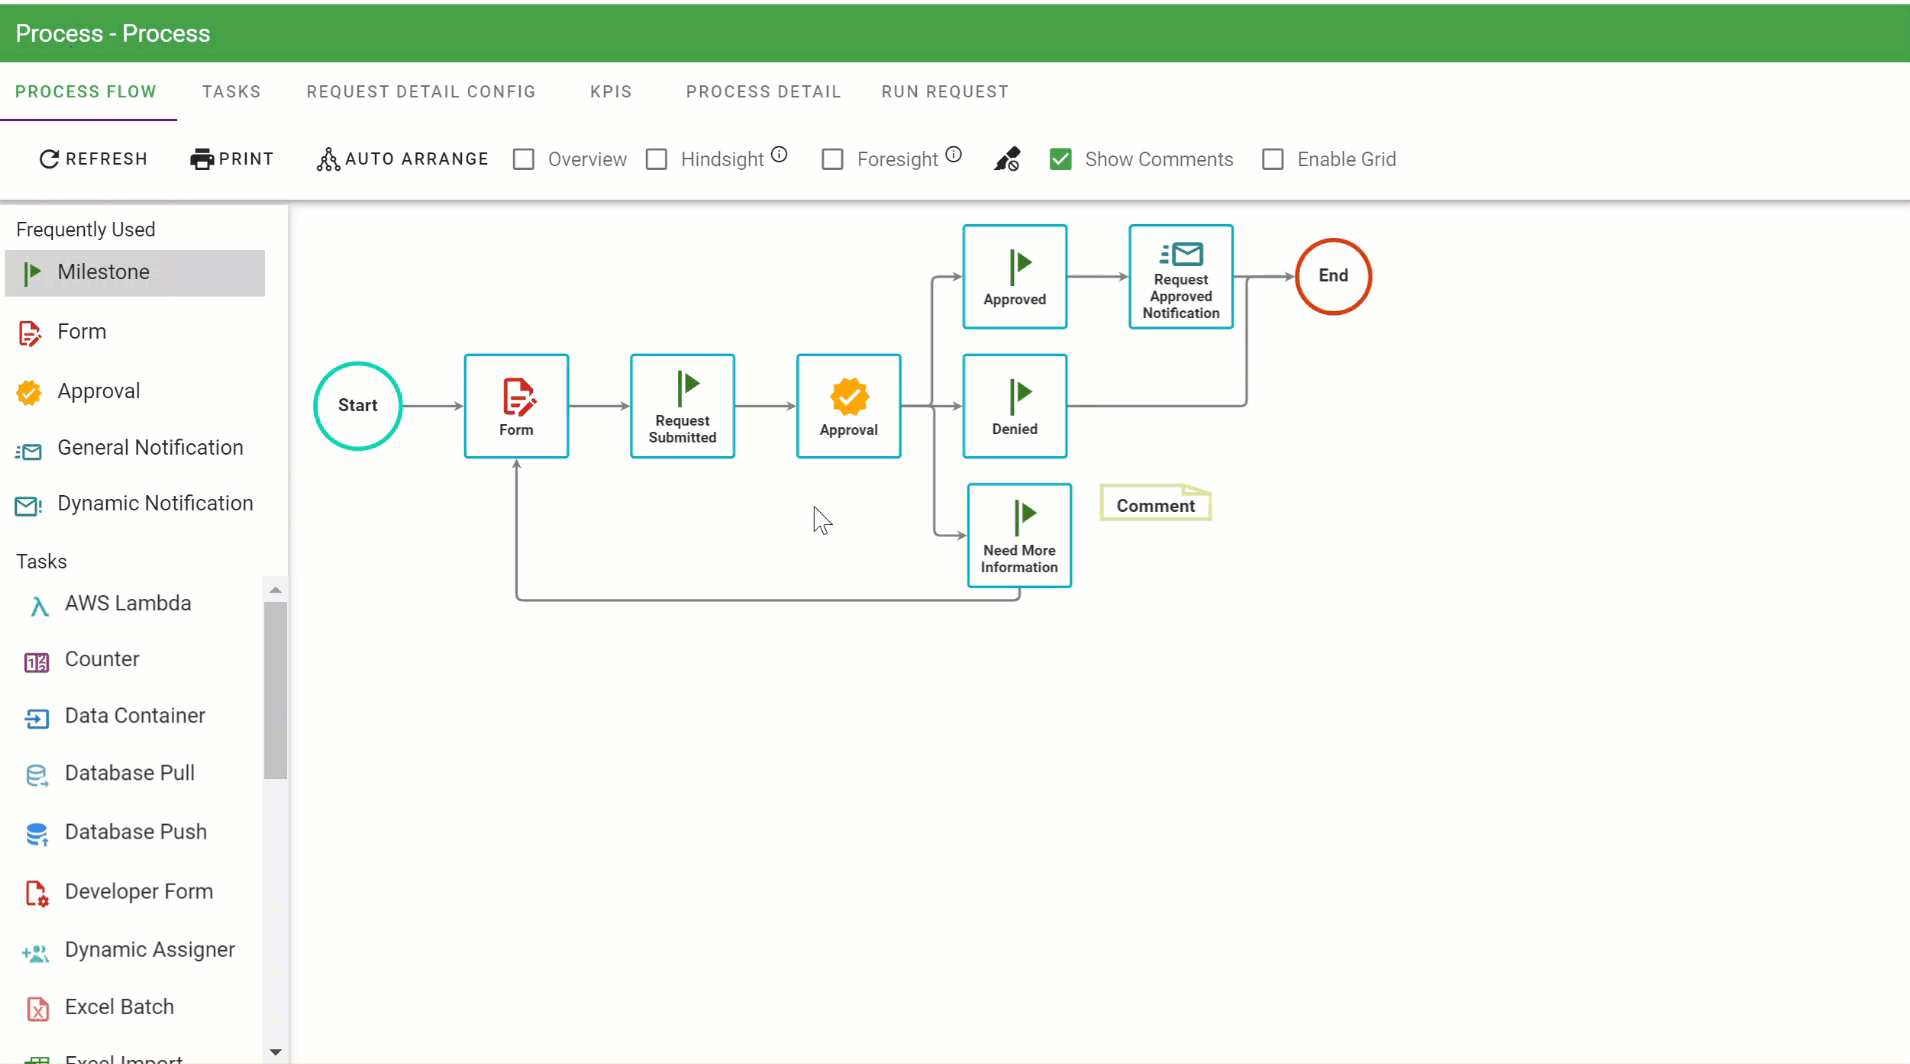Viewport: 1910px width, 1064px height.
Task: Select the Request Approved Notification node
Action: pyautogui.click(x=1180, y=277)
